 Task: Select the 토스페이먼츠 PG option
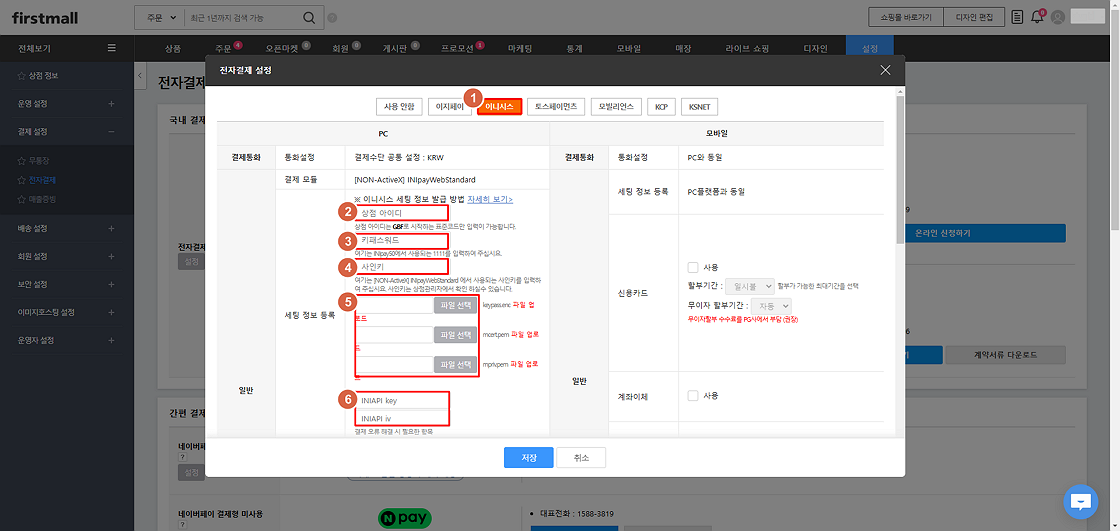(556, 106)
